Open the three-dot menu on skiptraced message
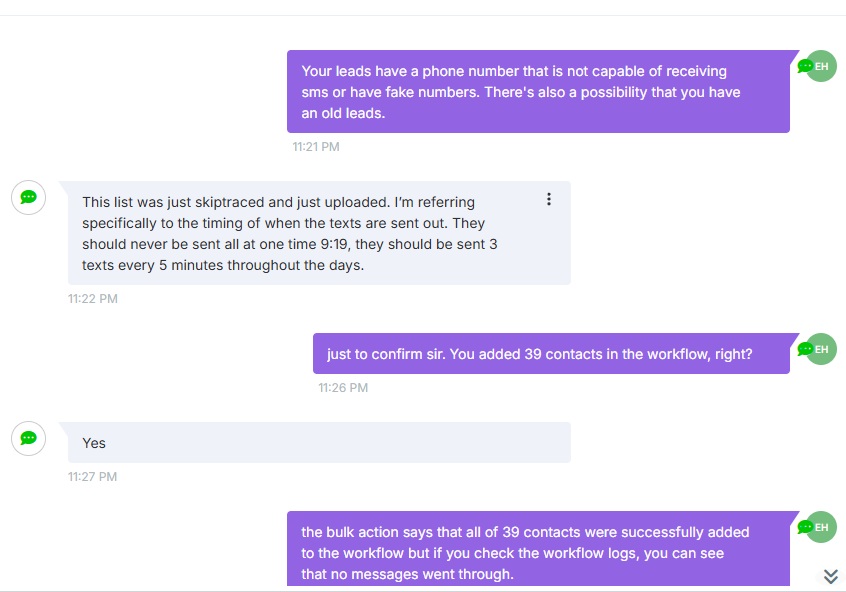 tap(549, 199)
